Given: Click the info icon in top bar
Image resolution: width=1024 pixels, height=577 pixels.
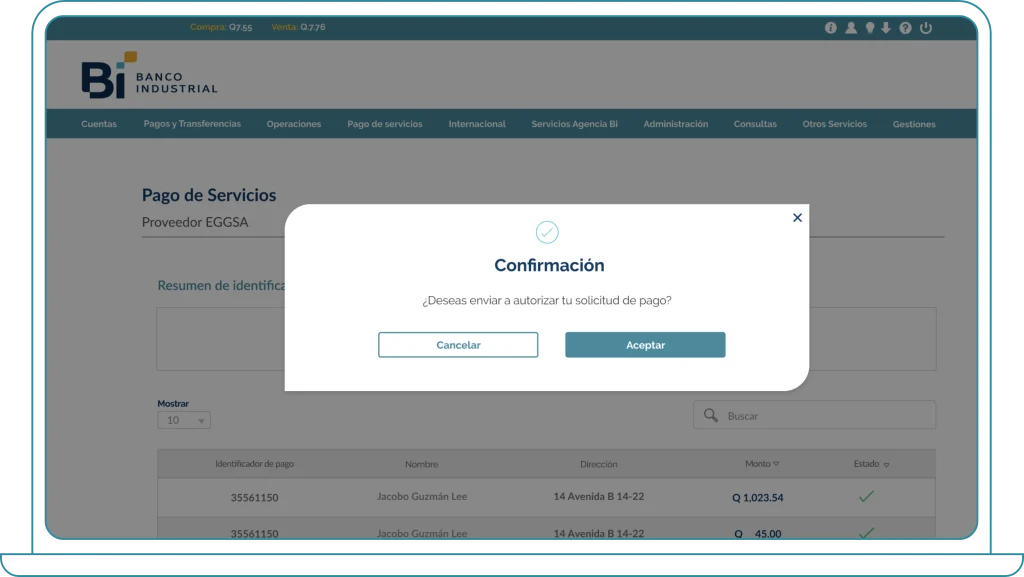Looking at the screenshot, I should pos(830,28).
